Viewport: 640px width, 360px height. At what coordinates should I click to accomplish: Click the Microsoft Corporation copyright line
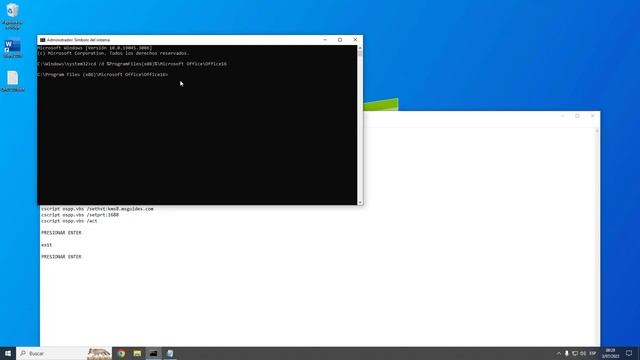pos(113,53)
